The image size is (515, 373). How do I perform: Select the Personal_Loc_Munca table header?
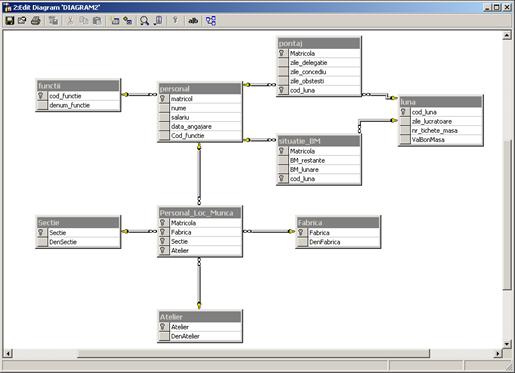(x=200, y=213)
